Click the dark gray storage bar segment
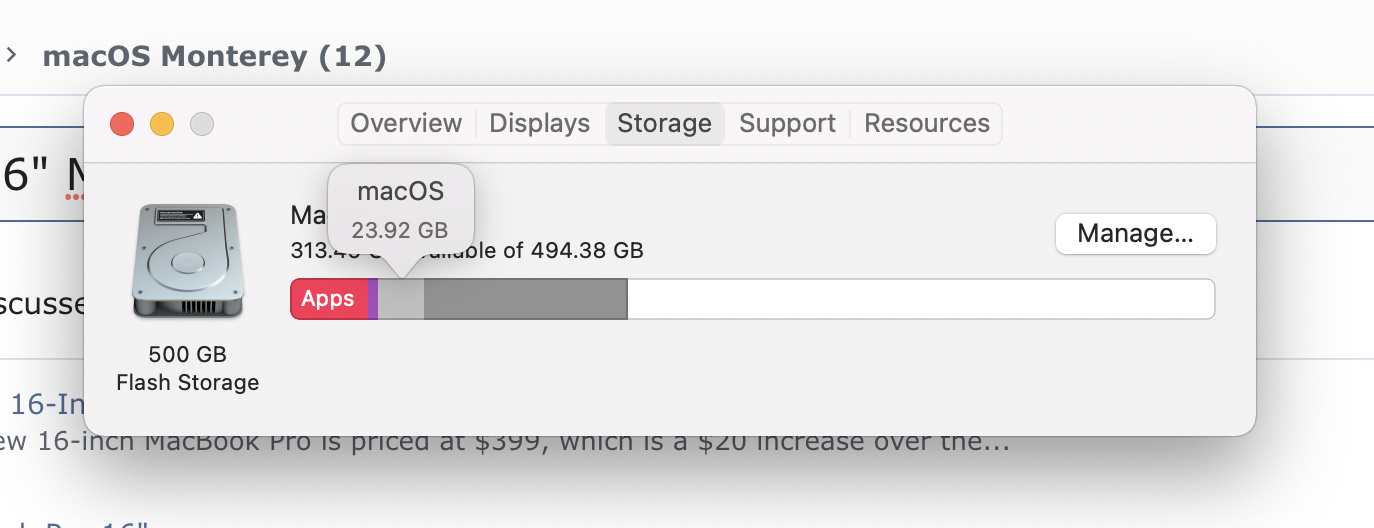Viewport: 1374px width, 528px height. point(525,299)
